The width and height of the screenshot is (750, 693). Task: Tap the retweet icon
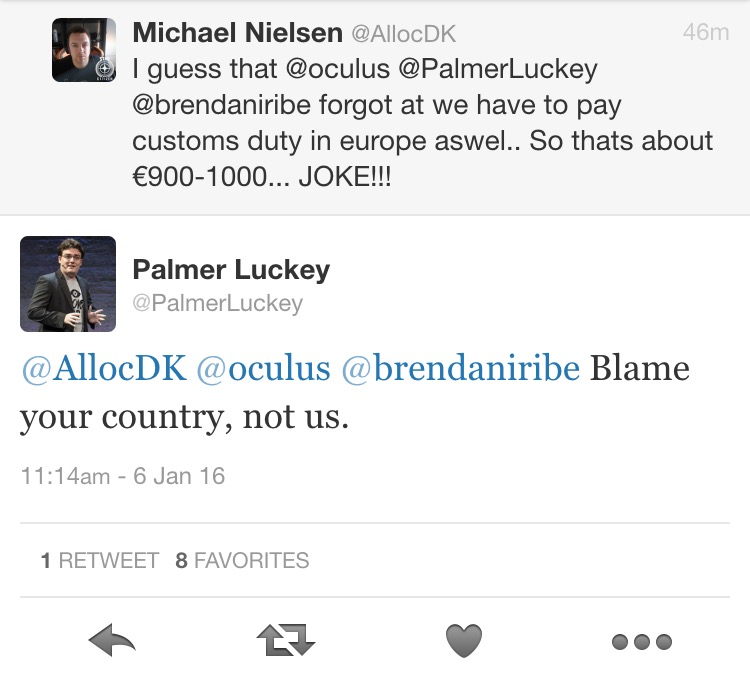coord(286,640)
